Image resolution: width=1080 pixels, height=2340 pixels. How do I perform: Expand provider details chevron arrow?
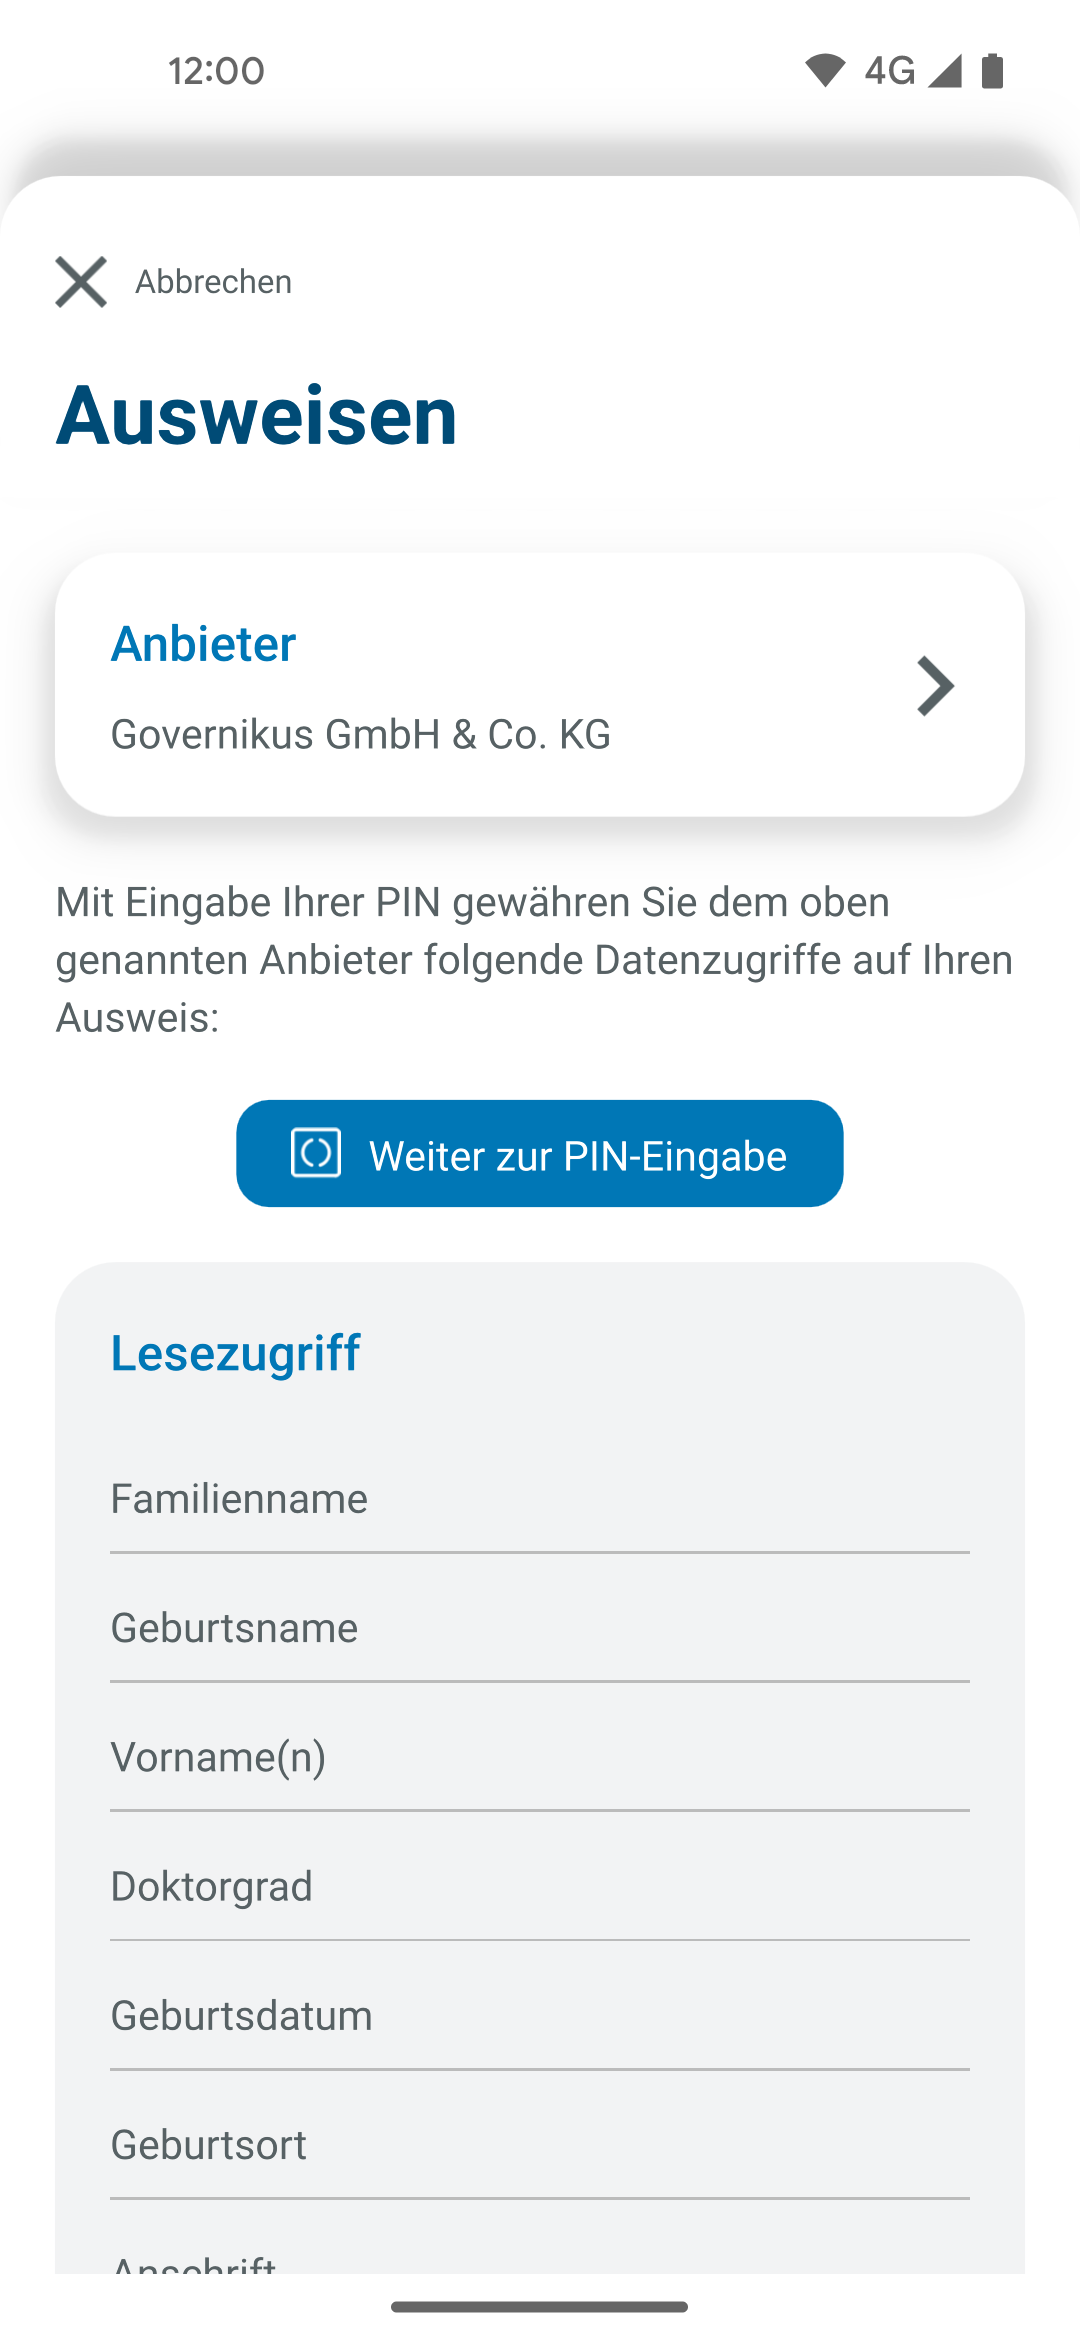tap(935, 686)
